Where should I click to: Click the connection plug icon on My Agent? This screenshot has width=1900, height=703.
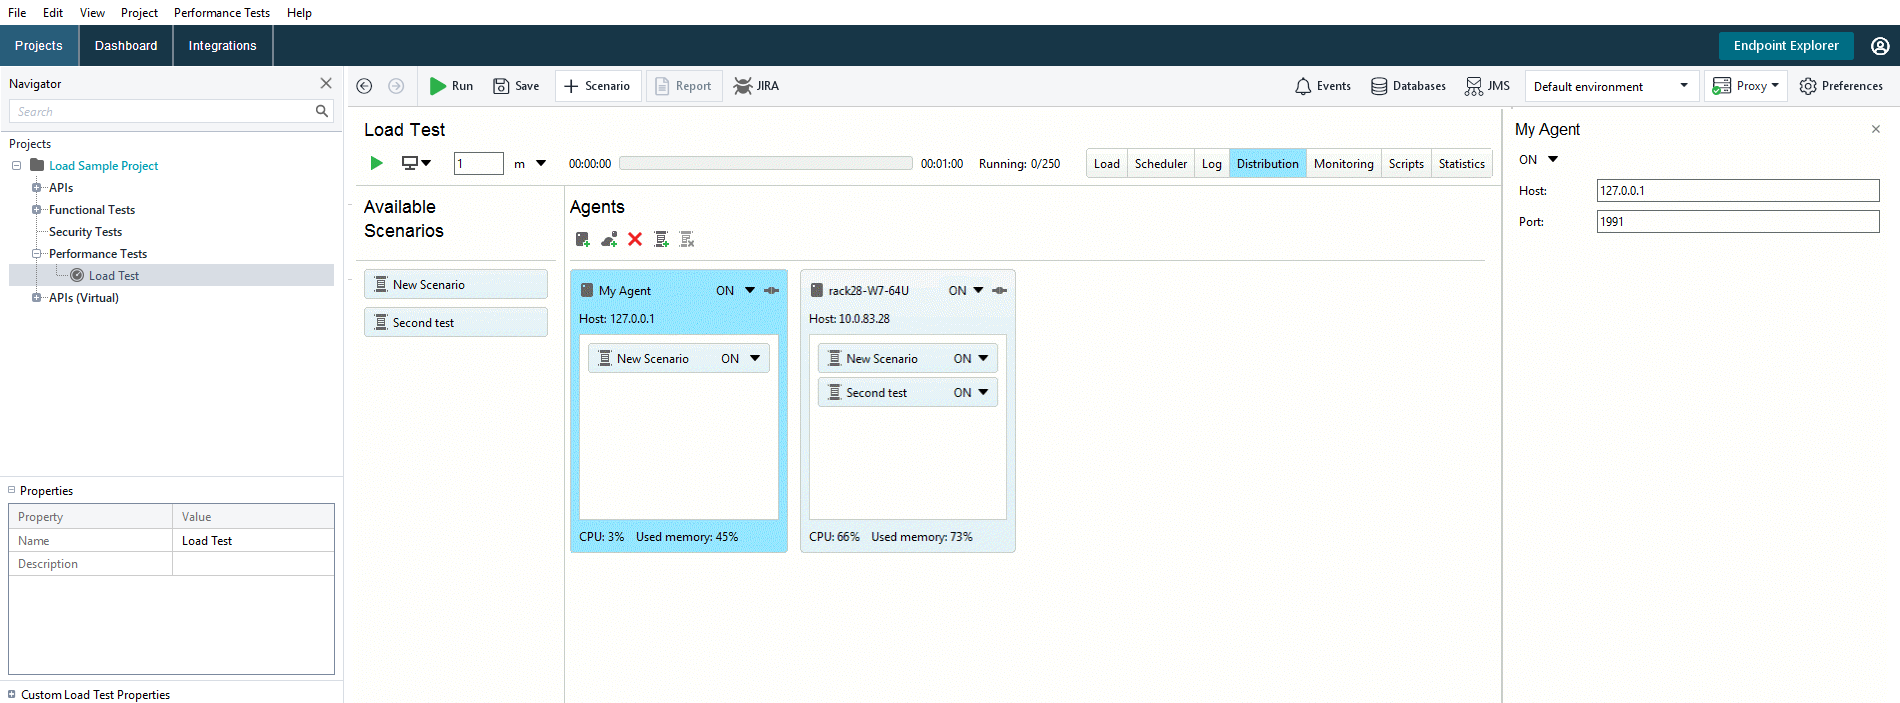tap(772, 291)
